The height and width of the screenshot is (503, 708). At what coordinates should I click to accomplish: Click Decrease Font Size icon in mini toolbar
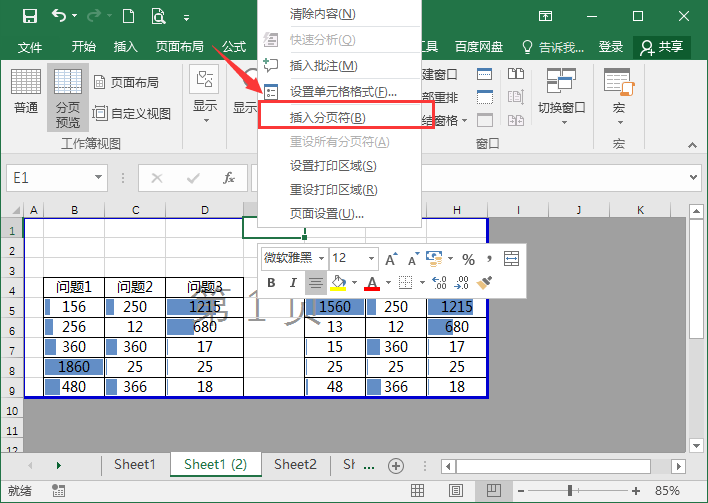413,259
